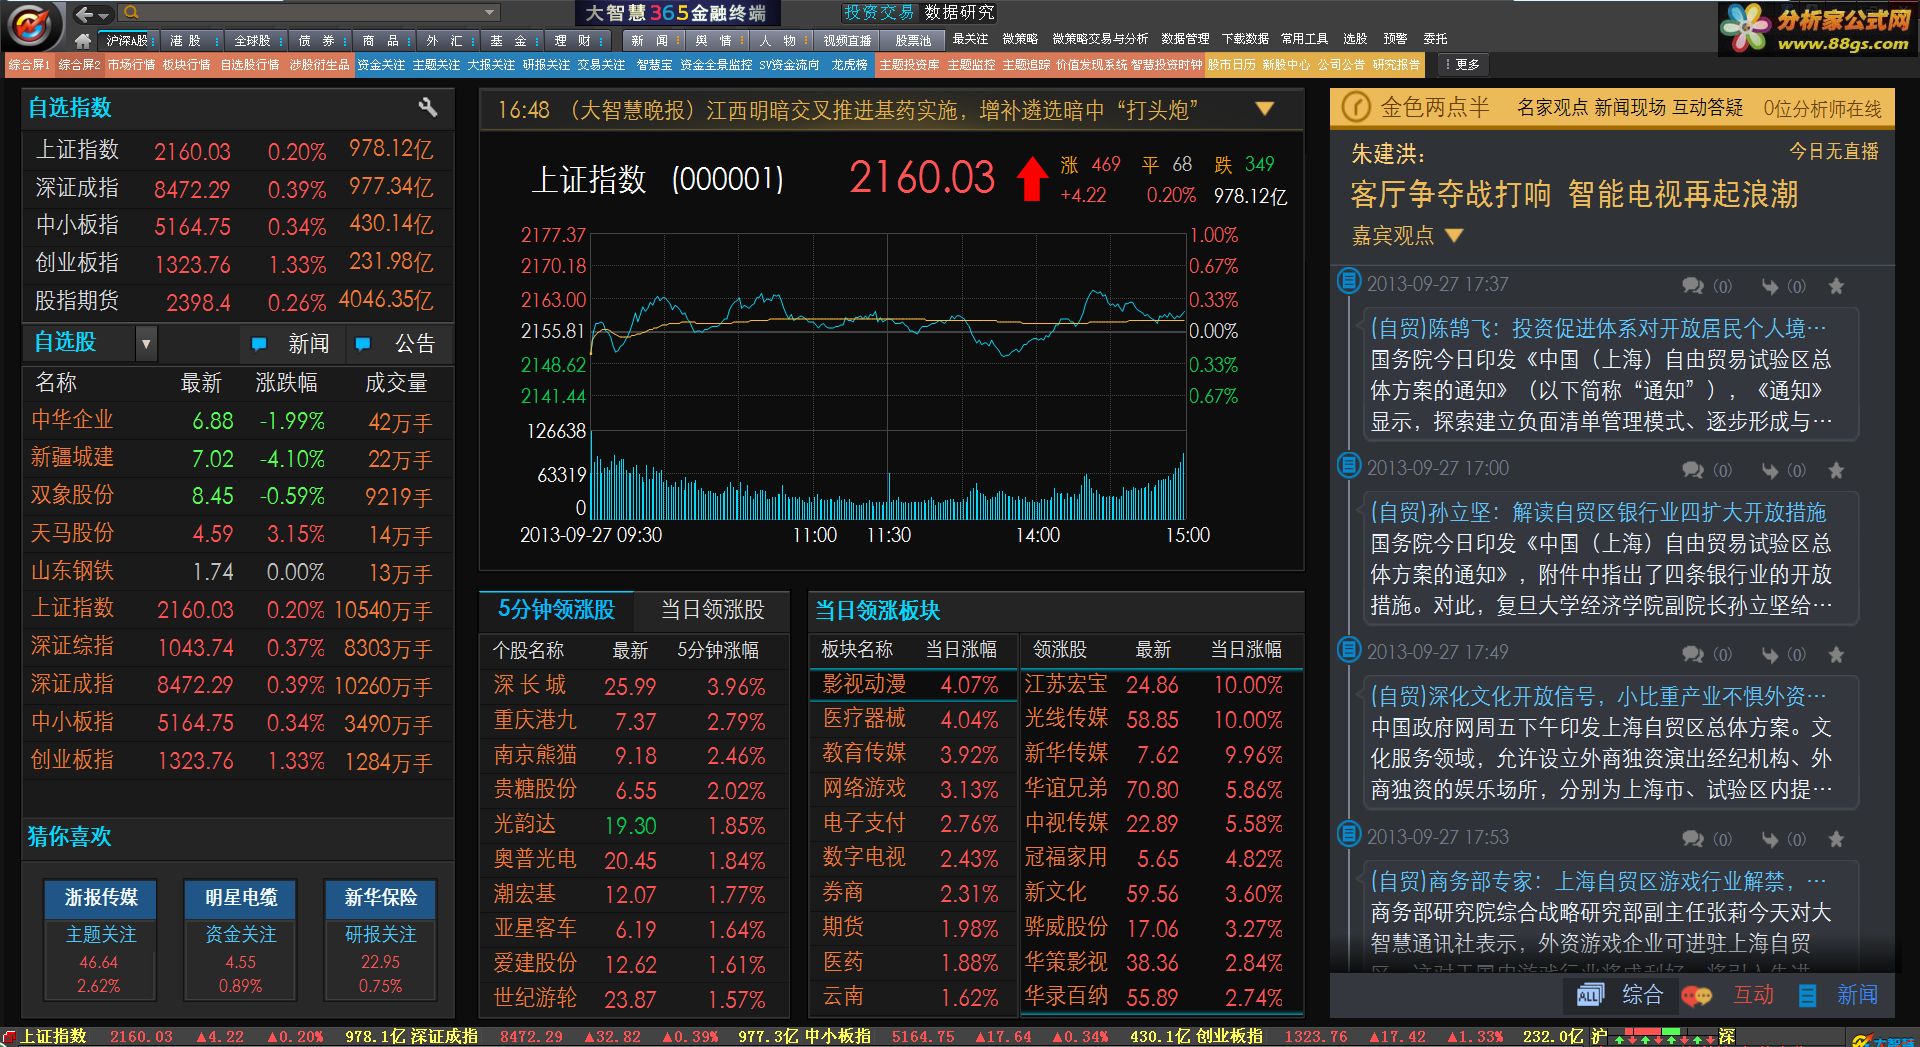Open the 新闻 top menu submenu dots
Screen dimensions: 1920x1047
[x=678, y=41]
